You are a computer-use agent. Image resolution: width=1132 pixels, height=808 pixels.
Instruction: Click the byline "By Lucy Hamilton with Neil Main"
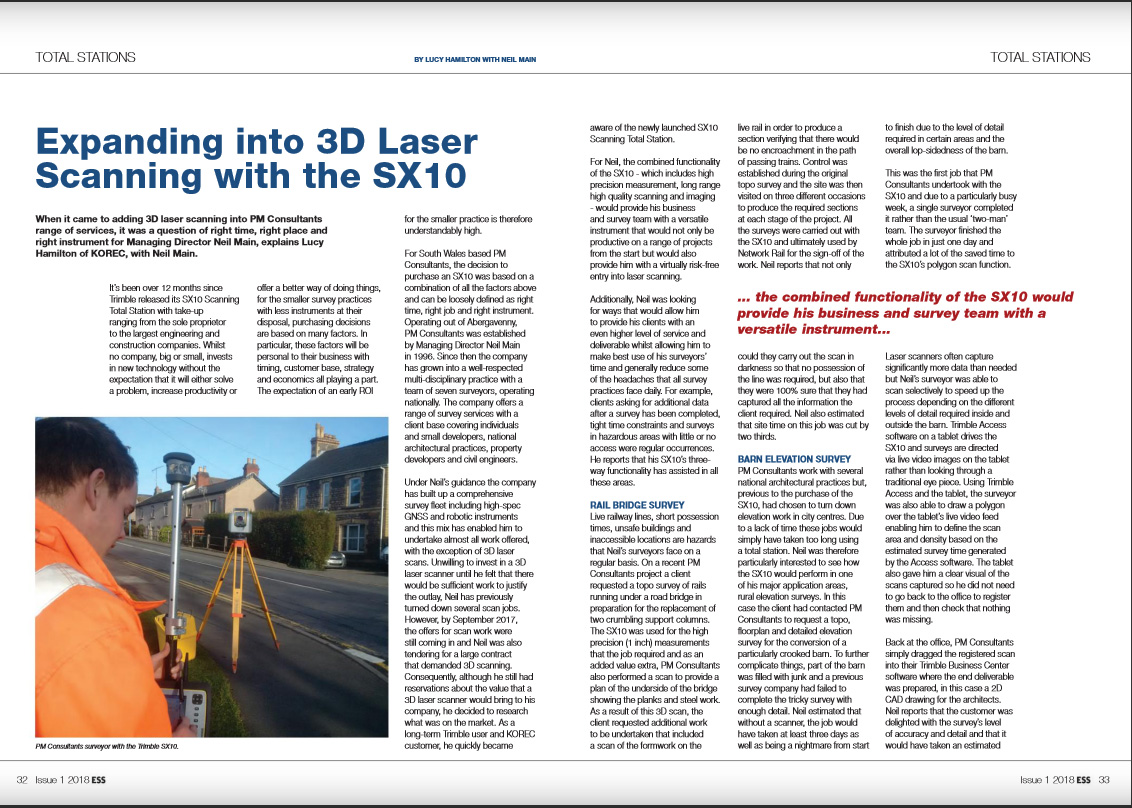[x=475, y=59]
